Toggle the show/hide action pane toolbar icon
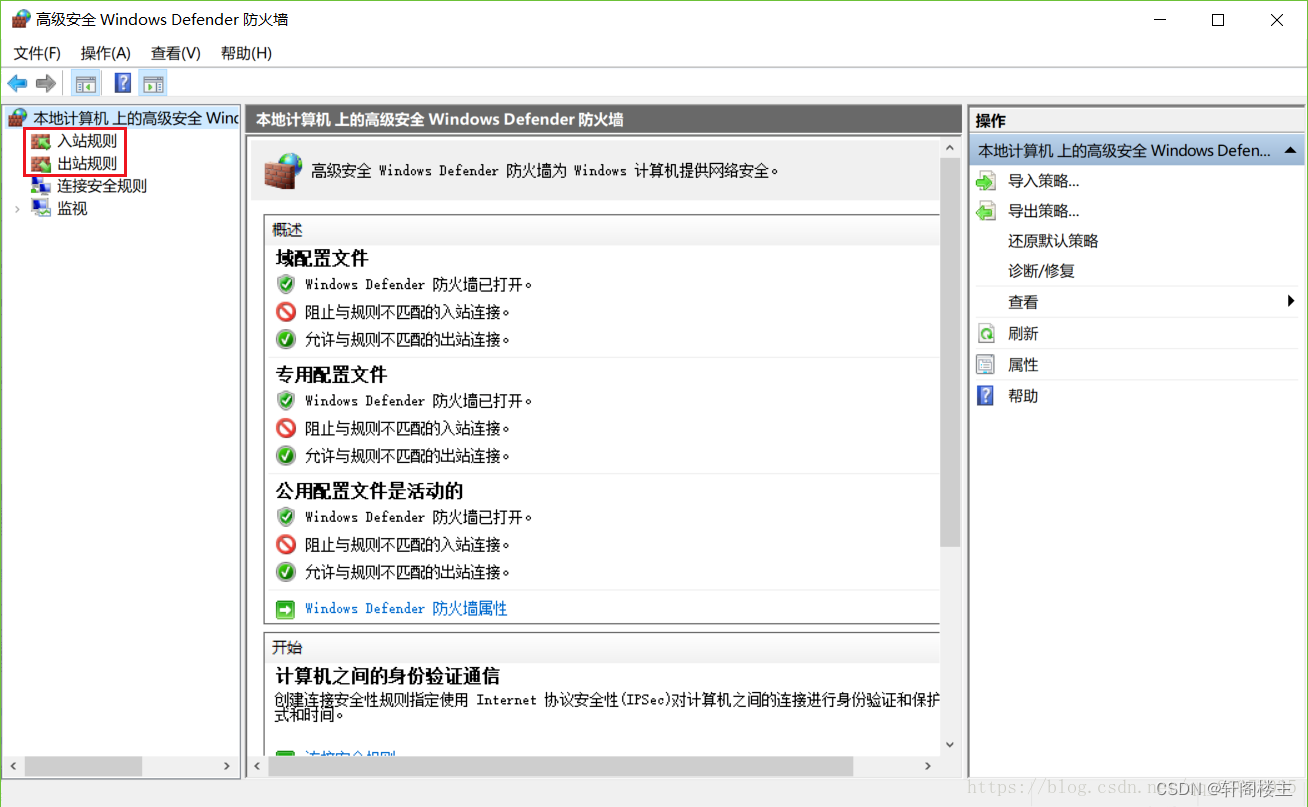The width and height of the screenshot is (1308, 807). click(x=153, y=83)
